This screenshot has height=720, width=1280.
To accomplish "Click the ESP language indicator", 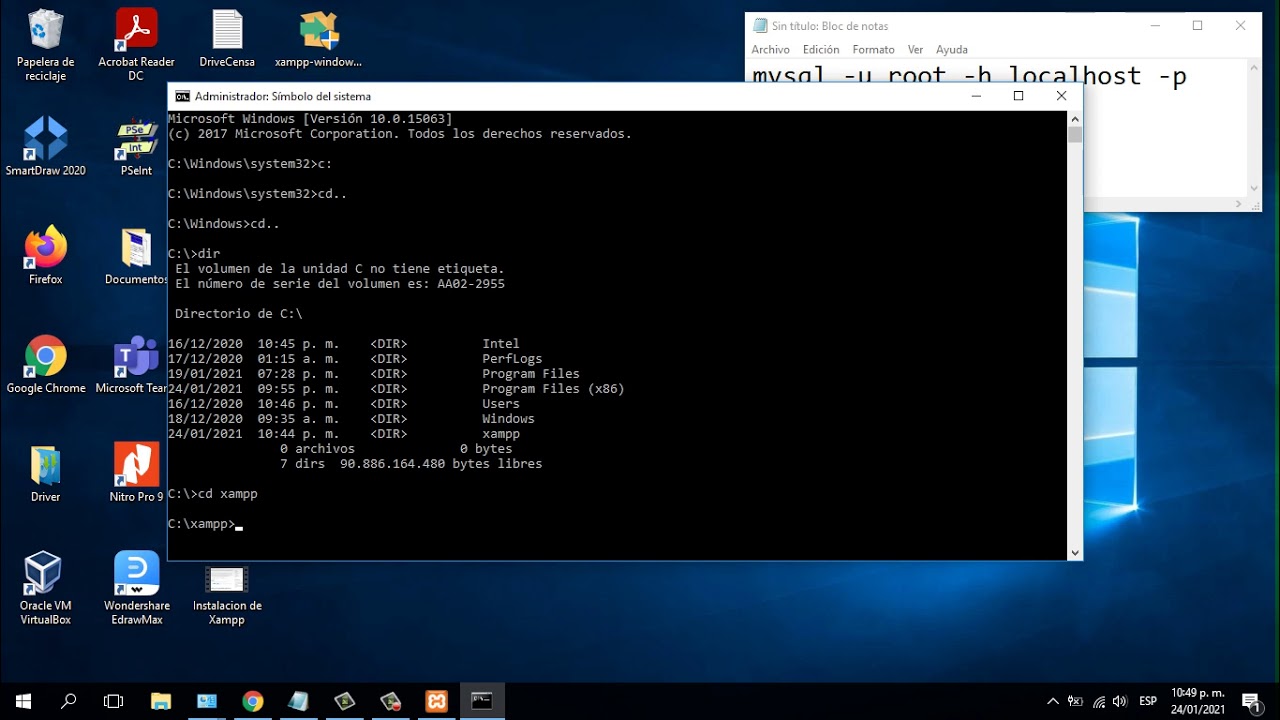I will coord(1148,701).
